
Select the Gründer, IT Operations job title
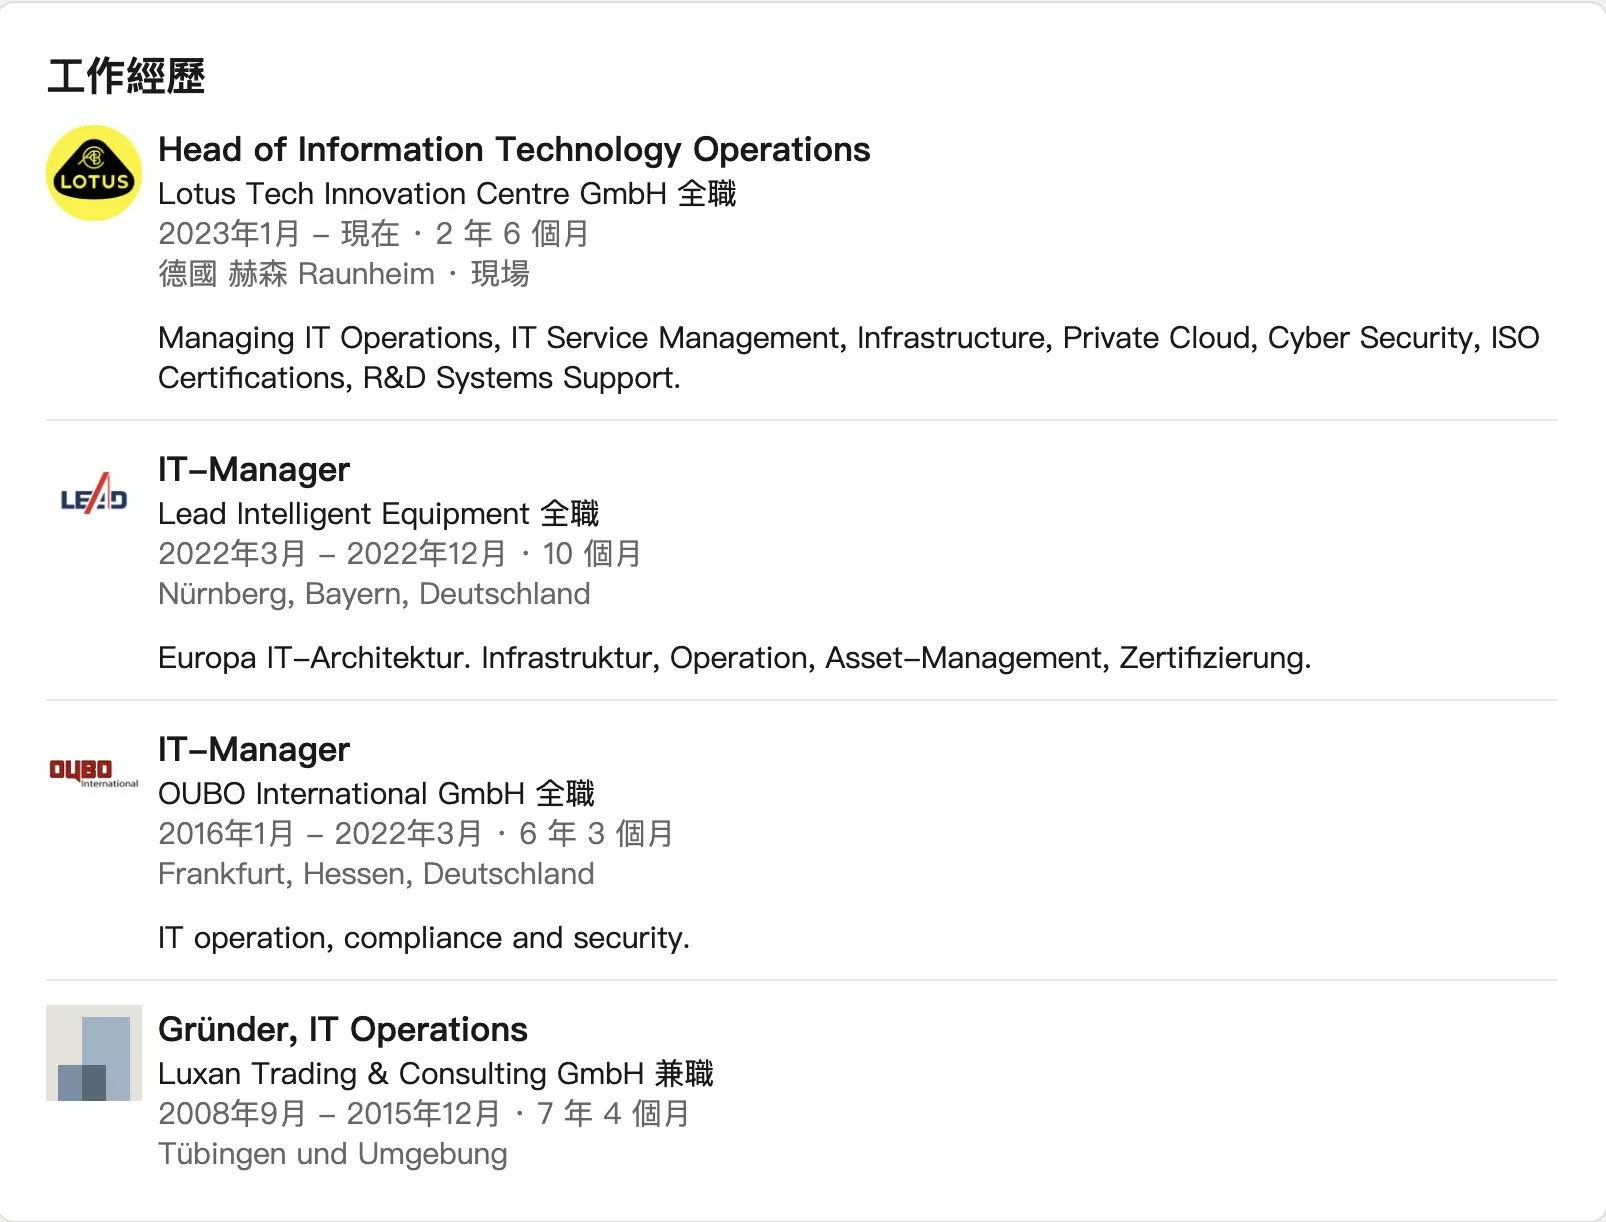(343, 1030)
